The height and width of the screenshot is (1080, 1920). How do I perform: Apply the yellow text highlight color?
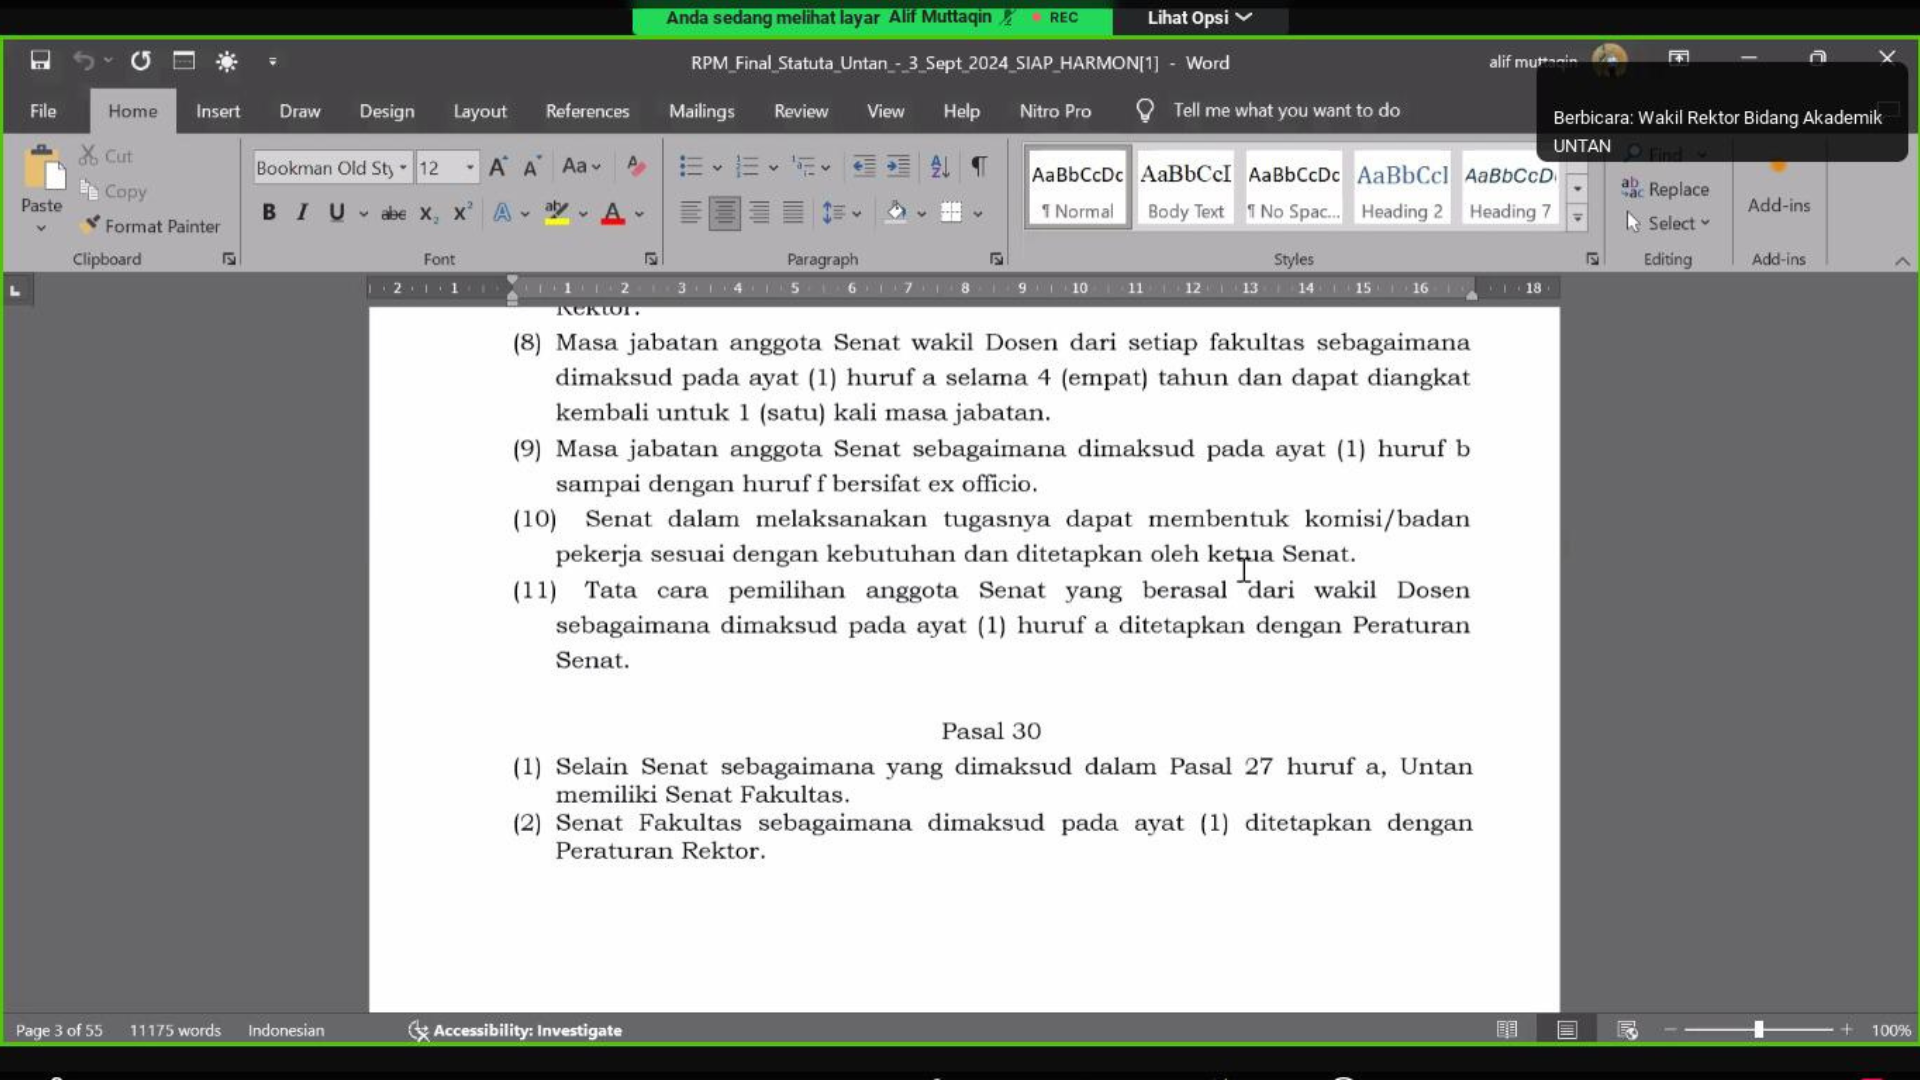pyautogui.click(x=557, y=213)
